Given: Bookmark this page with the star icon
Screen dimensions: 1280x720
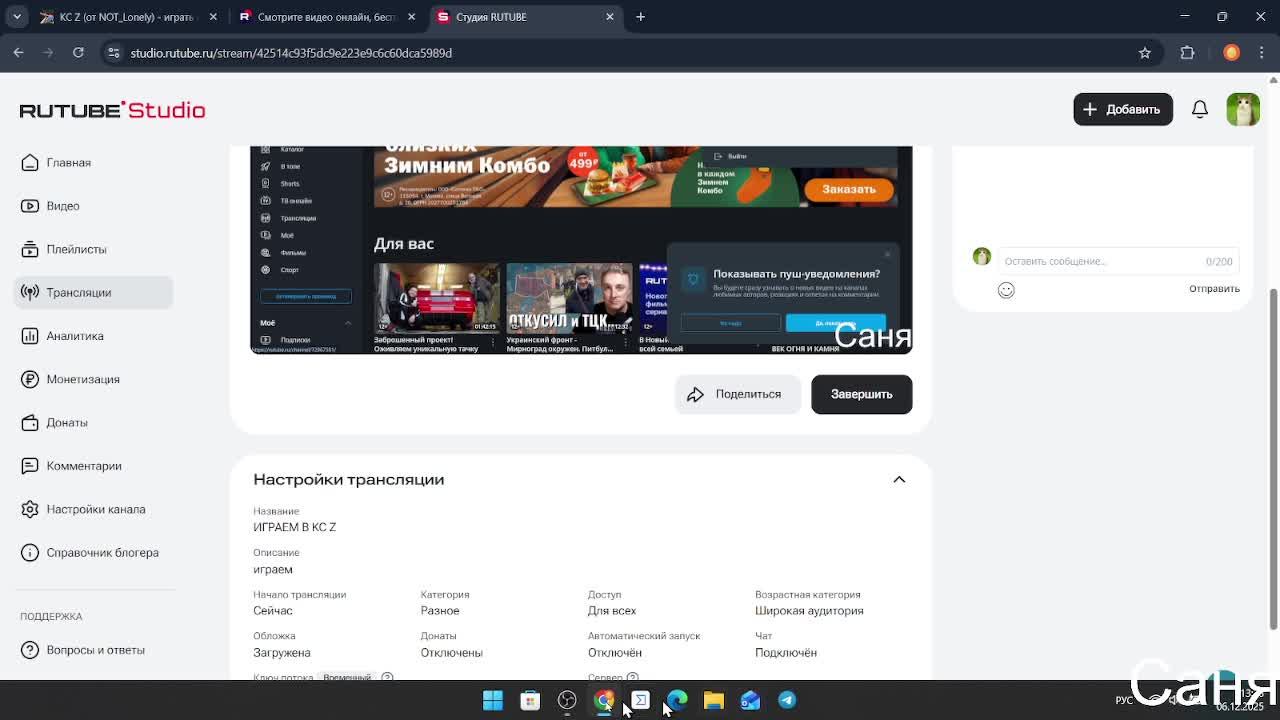Looking at the screenshot, I should 1145,53.
